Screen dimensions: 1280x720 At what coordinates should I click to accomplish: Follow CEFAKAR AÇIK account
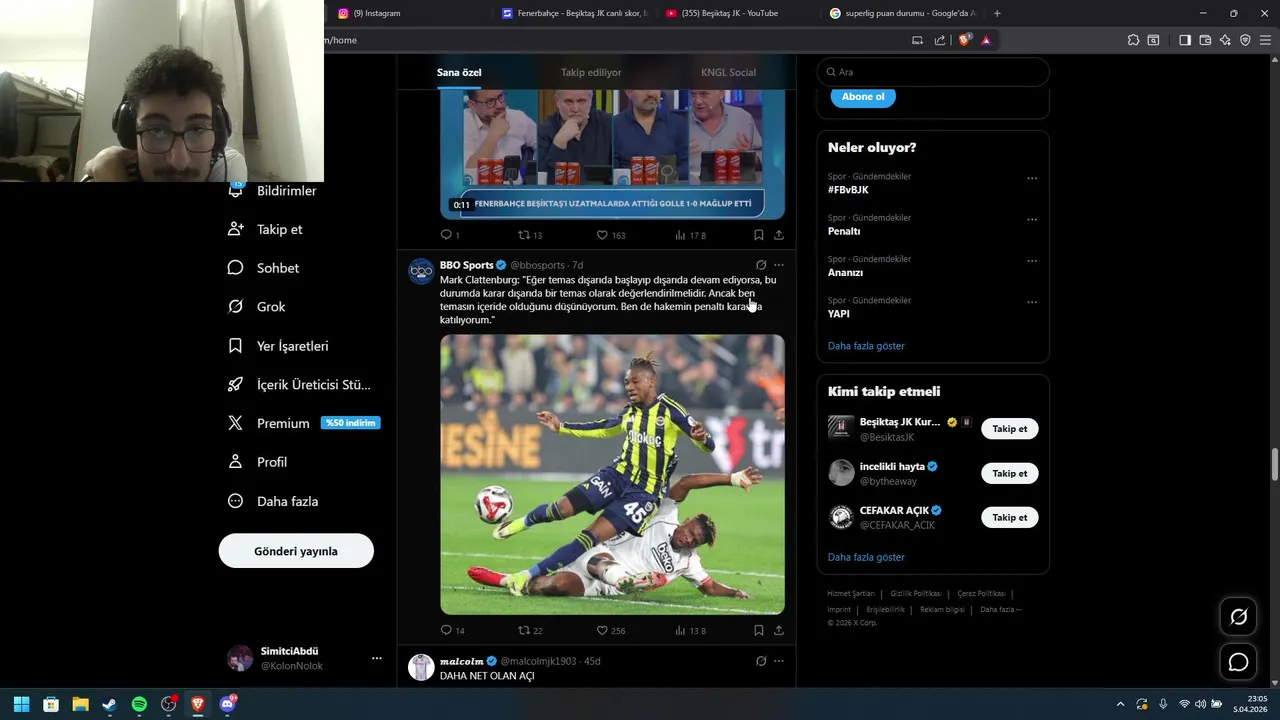(1010, 517)
